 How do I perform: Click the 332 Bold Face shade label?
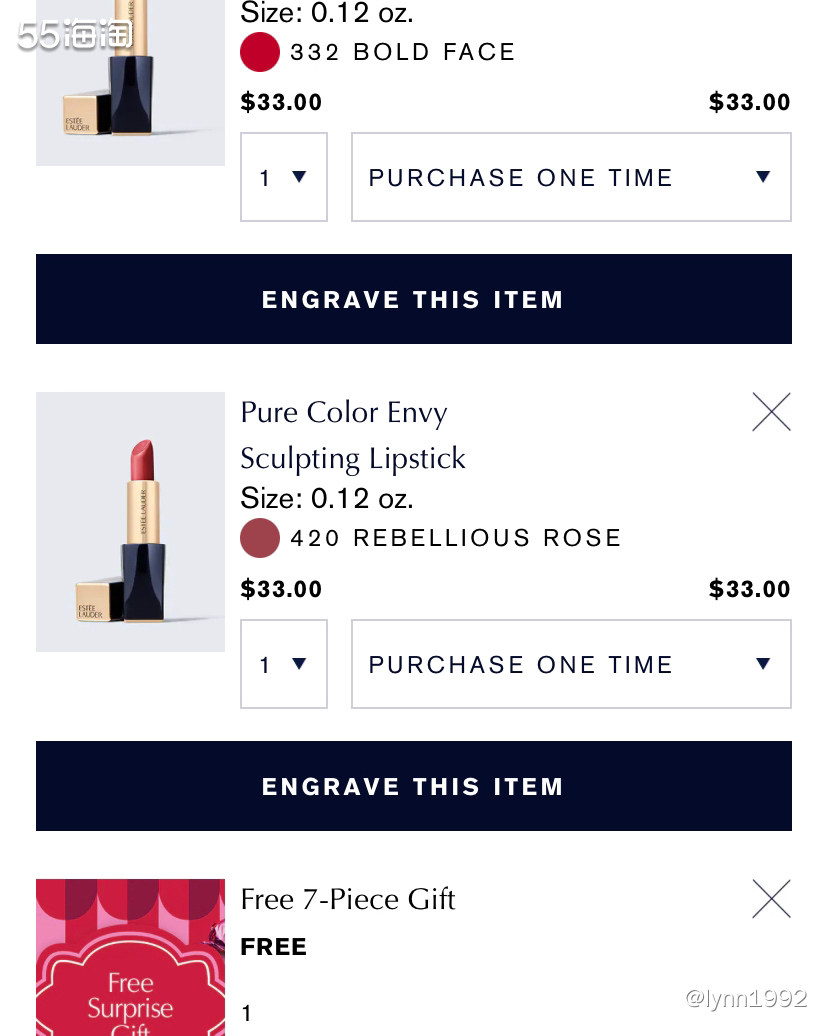click(x=403, y=52)
